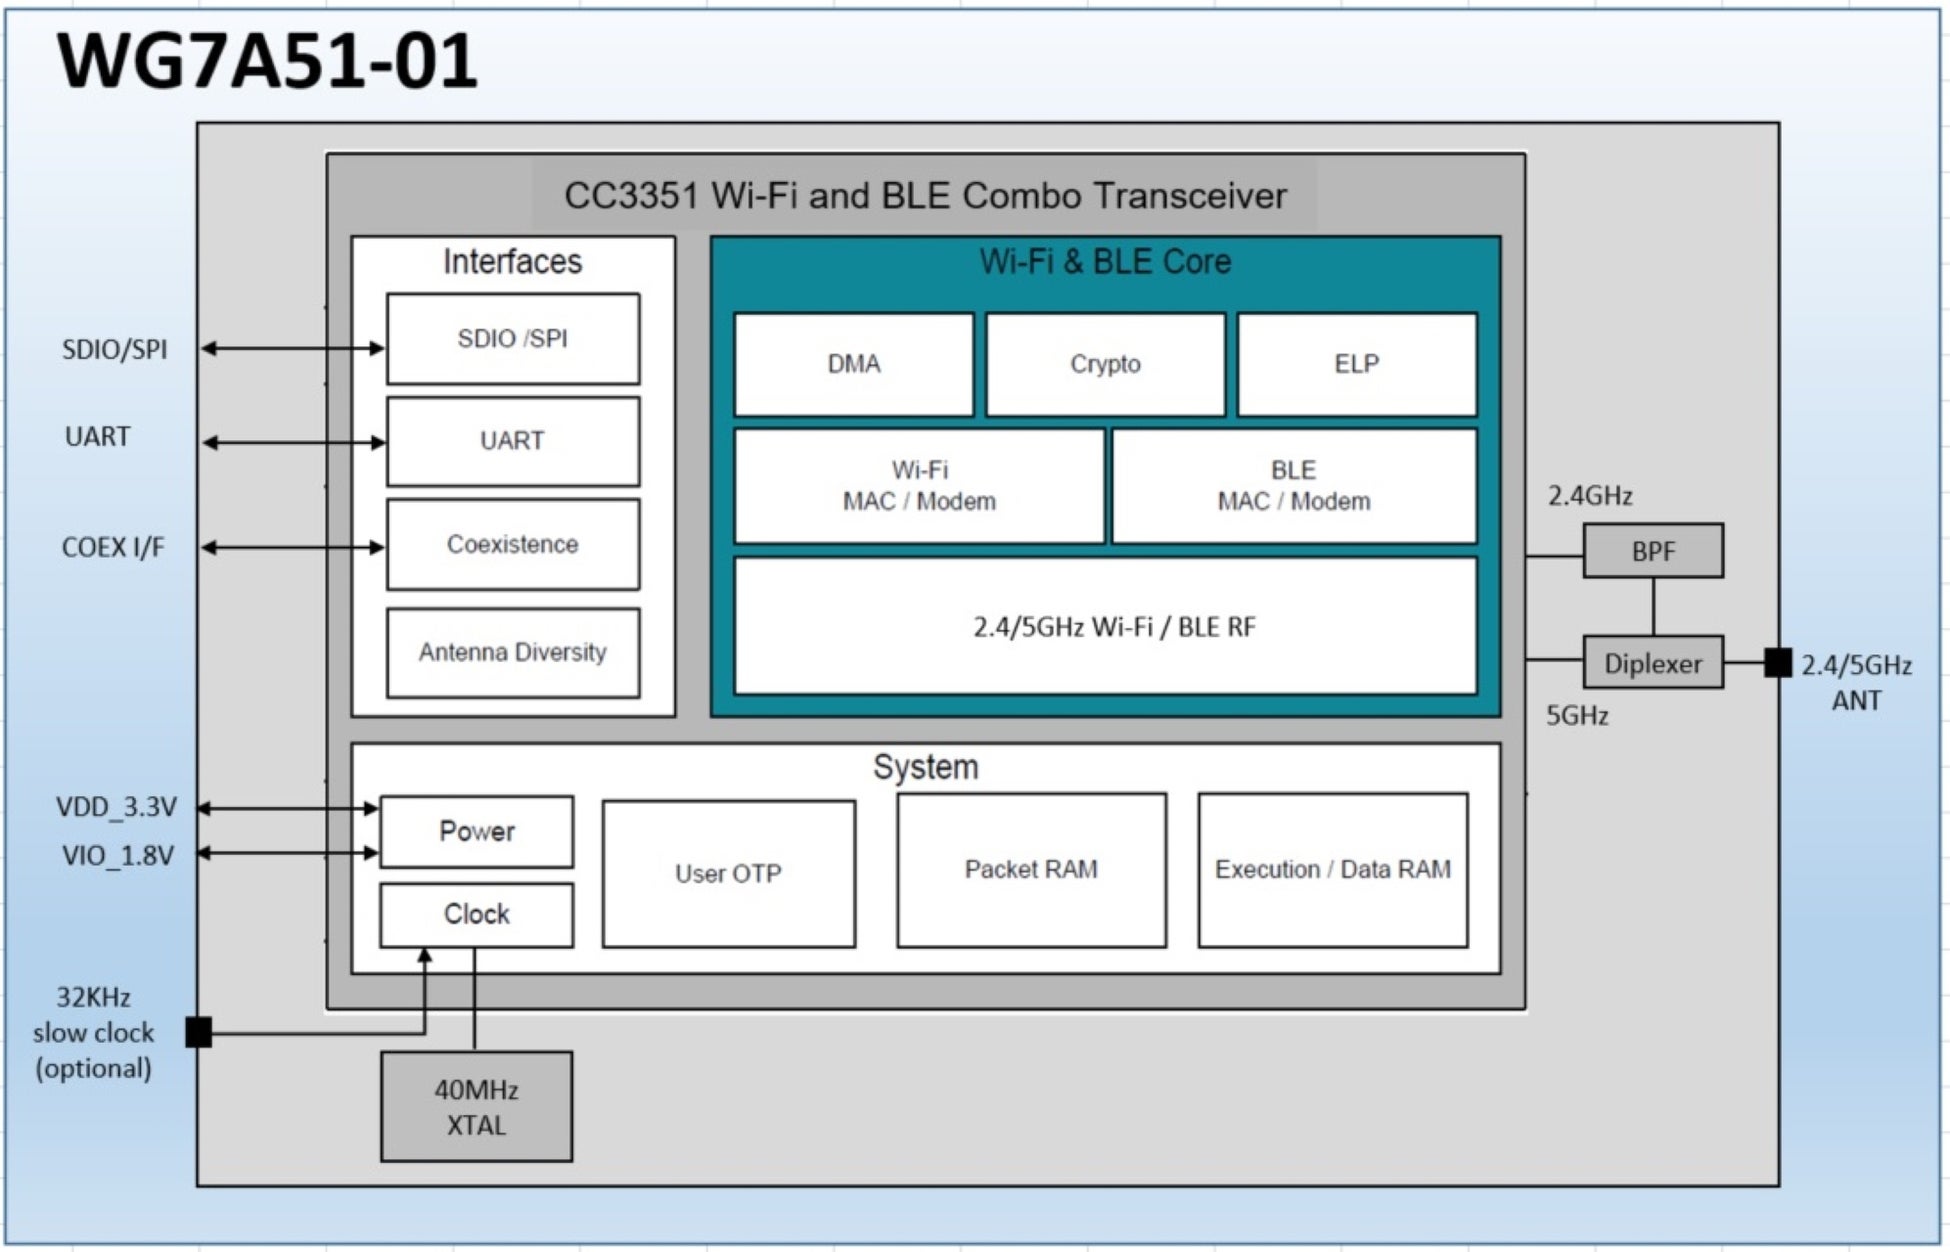Click the Coexistence block
The width and height of the screenshot is (1950, 1252).
[x=512, y=544]
